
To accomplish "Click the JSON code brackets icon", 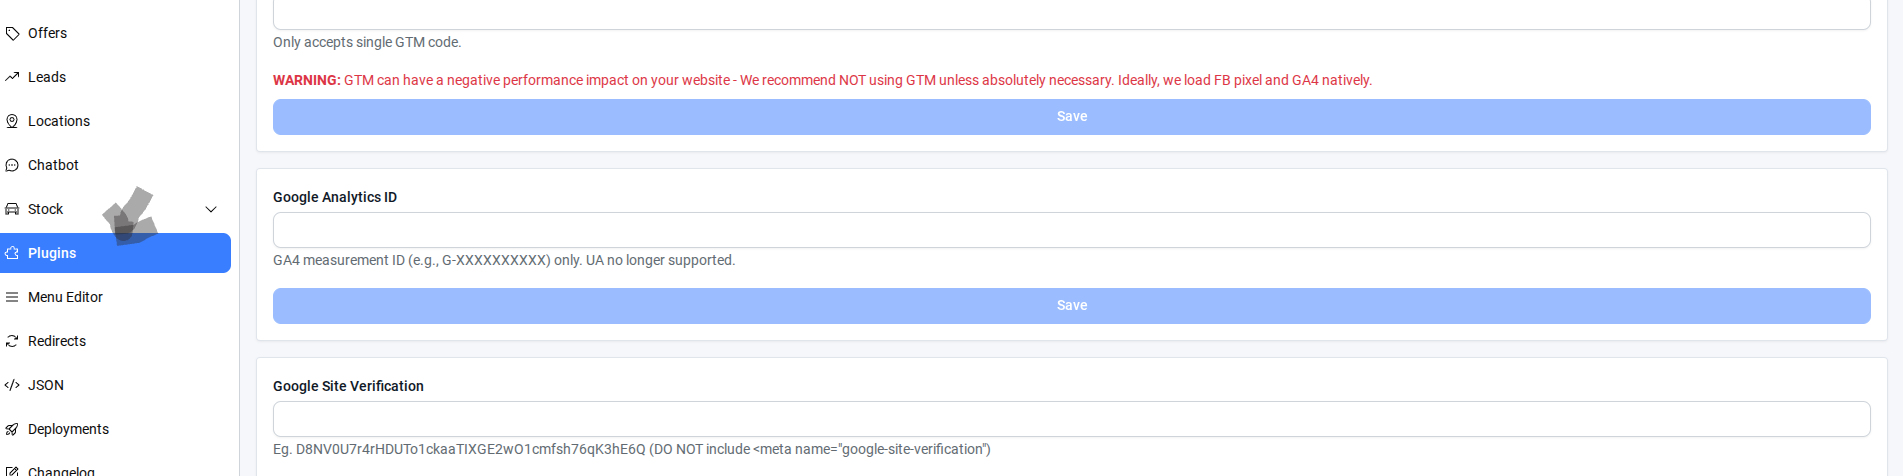I will click(x=12, y=385).
